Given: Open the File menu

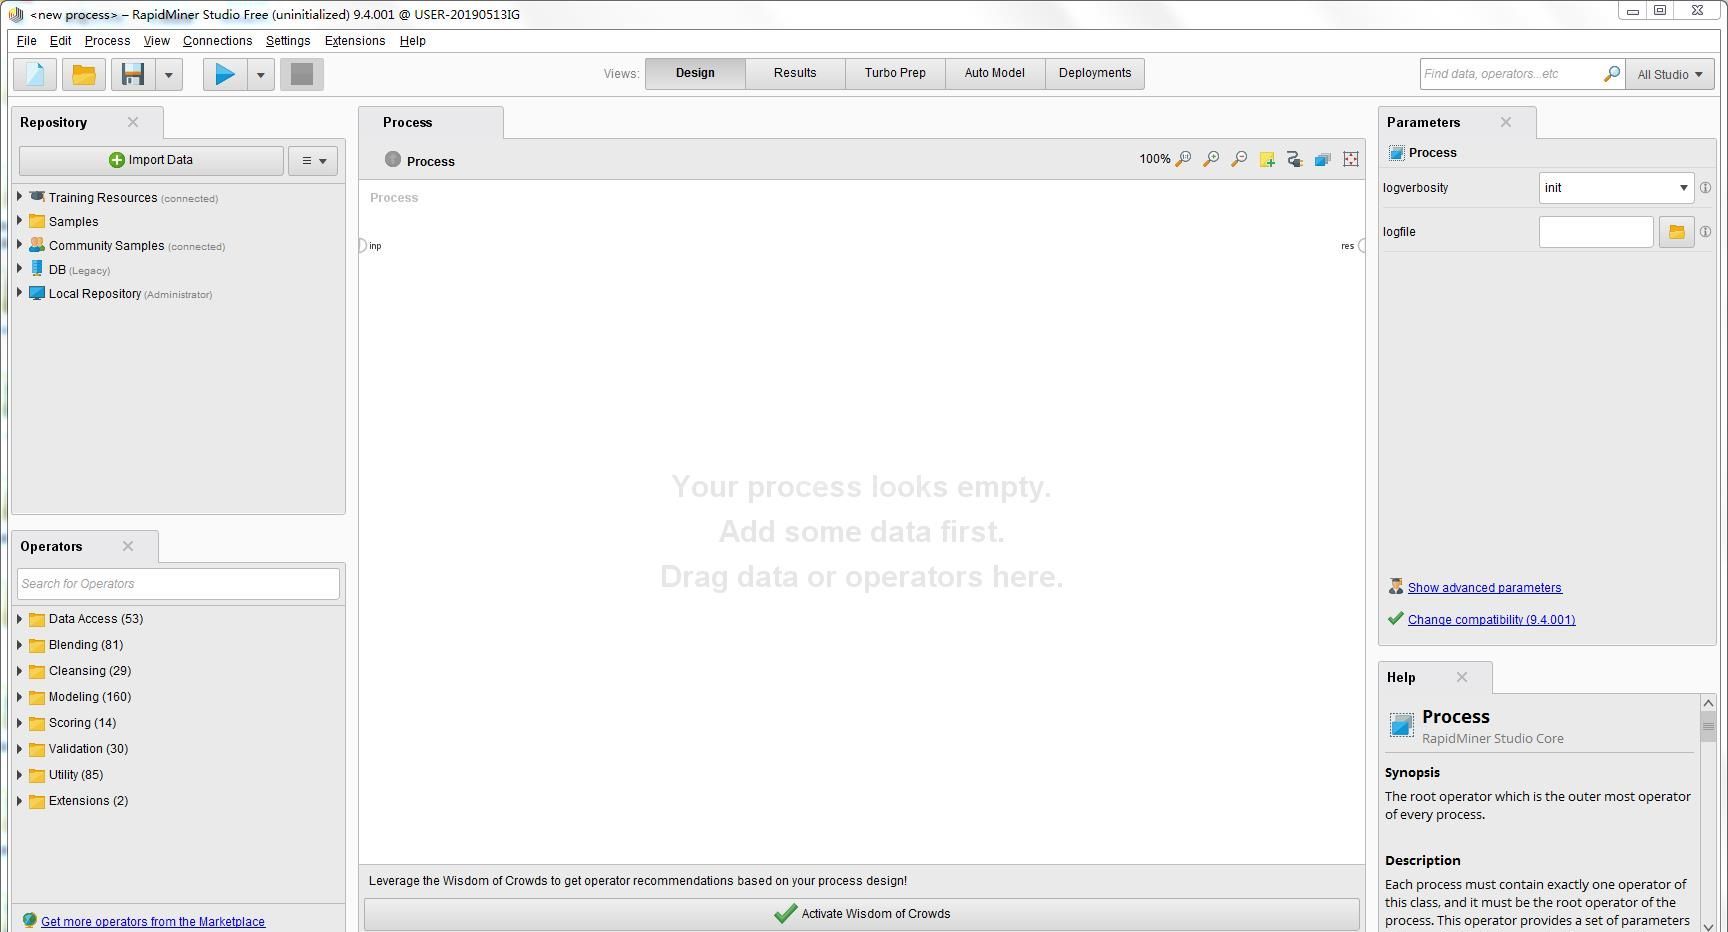Looking at the screenshot, I should 27,41.
